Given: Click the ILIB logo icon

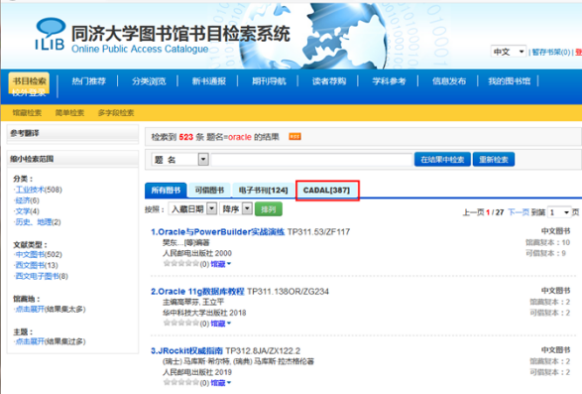Looking at the screenshot, I should 50,34.
